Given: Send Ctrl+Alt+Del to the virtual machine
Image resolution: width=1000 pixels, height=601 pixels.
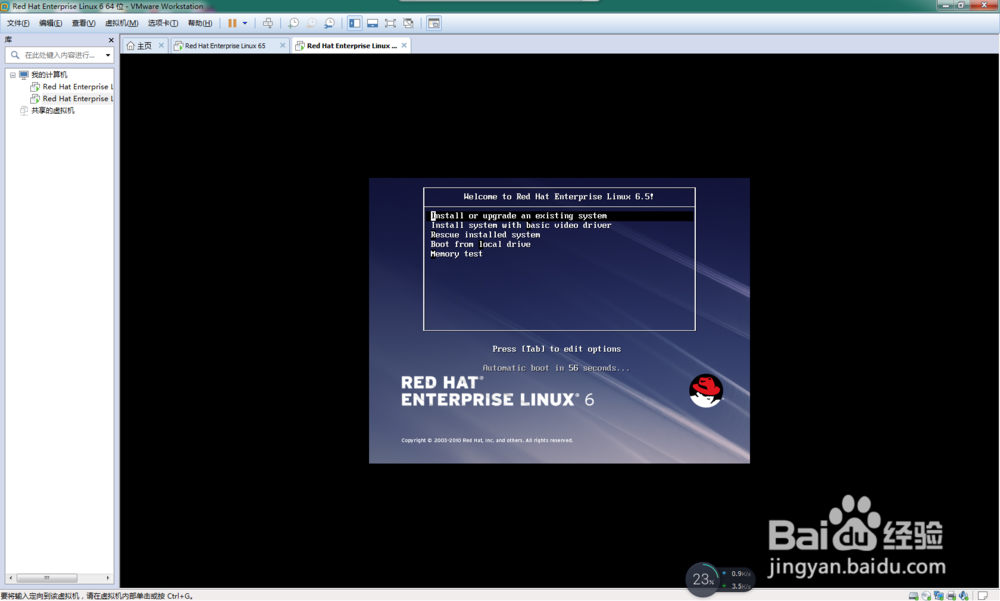Looking at the screenshot, I should click(268, 23).
